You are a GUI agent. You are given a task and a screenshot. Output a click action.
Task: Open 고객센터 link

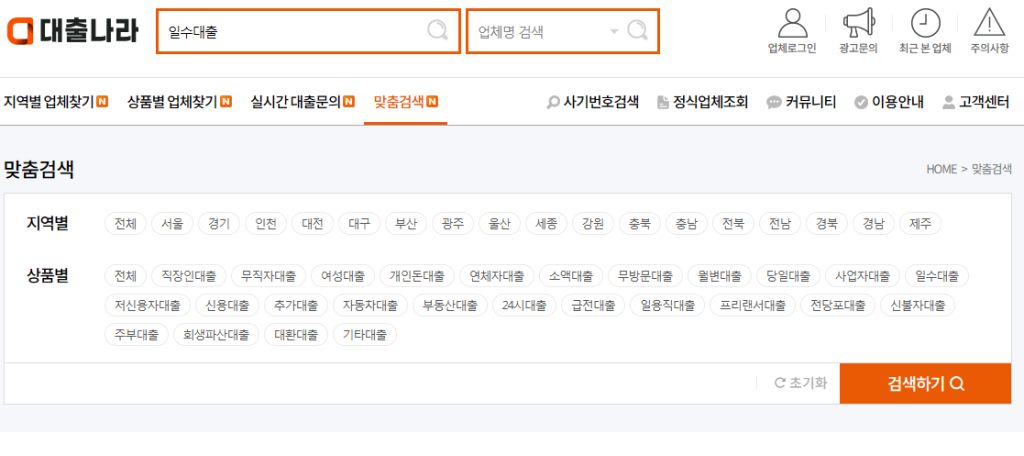[976, 102]
